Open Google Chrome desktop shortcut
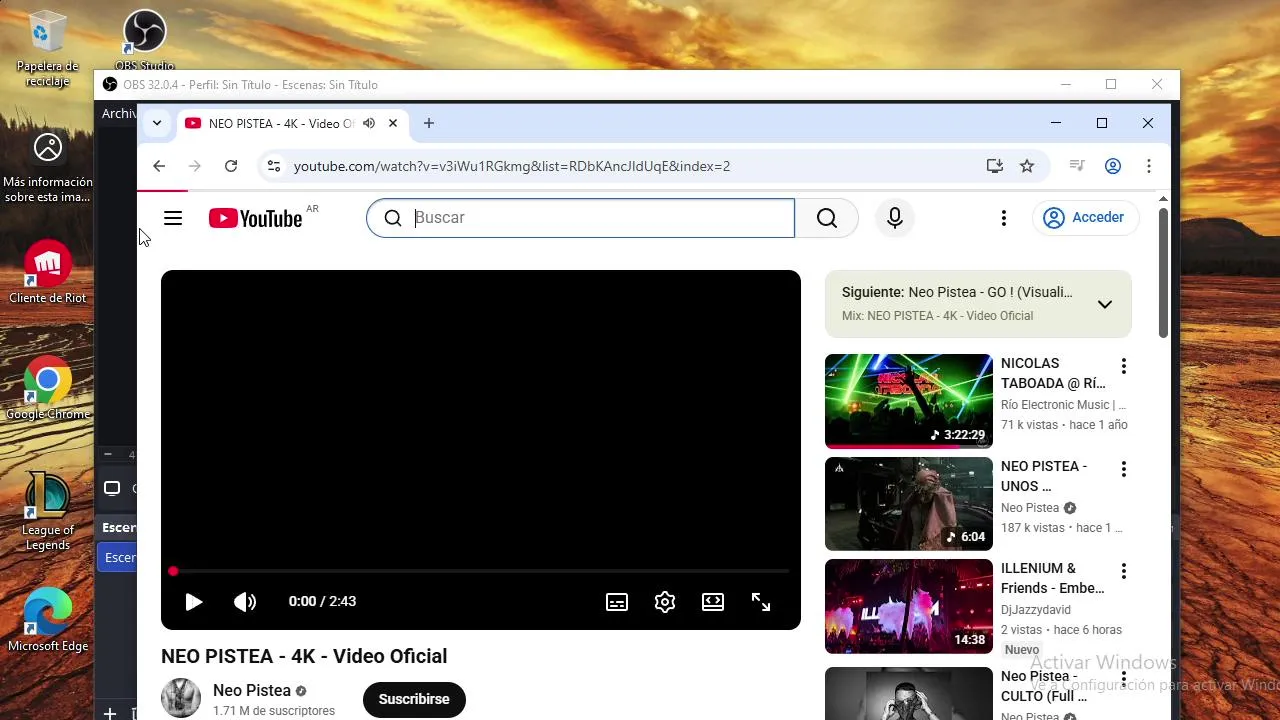Screen dimensions: 1280x720 (47, 389)
